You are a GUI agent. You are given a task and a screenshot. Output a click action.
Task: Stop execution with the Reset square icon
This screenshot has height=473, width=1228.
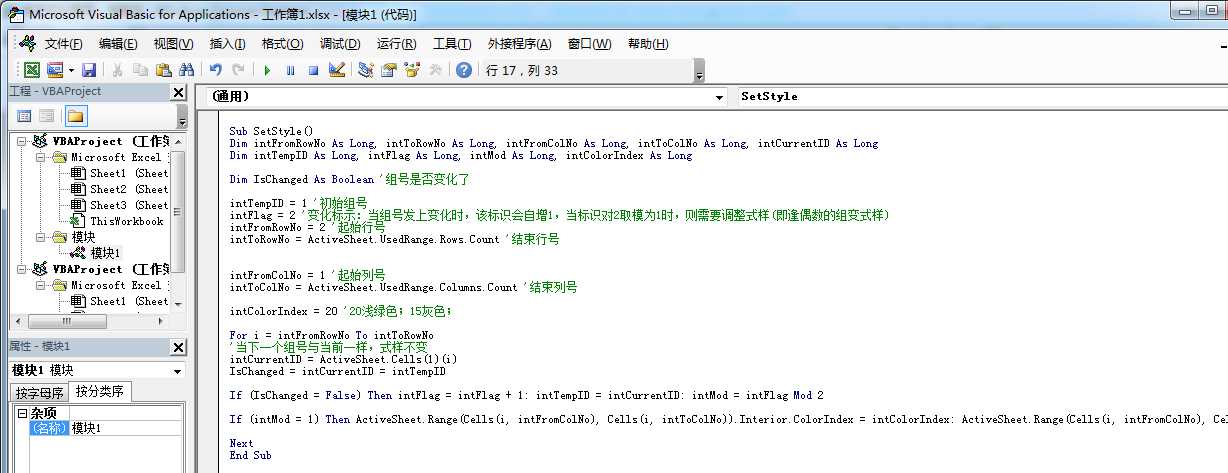313,70
